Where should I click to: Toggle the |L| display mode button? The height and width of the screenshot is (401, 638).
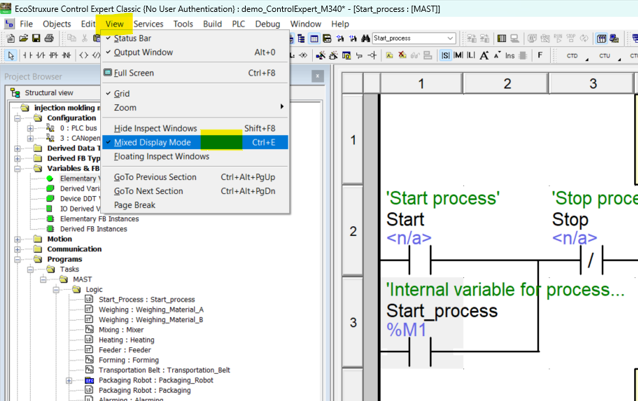471,55
